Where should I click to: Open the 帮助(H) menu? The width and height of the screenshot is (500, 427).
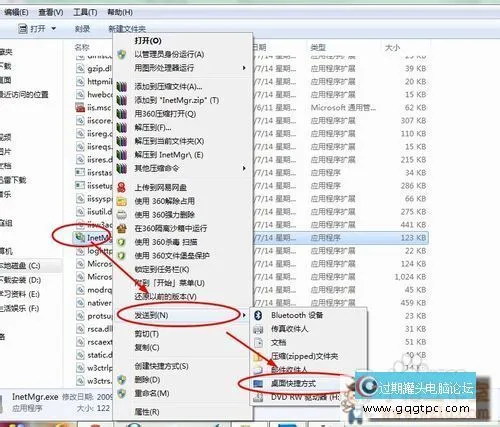120,12
